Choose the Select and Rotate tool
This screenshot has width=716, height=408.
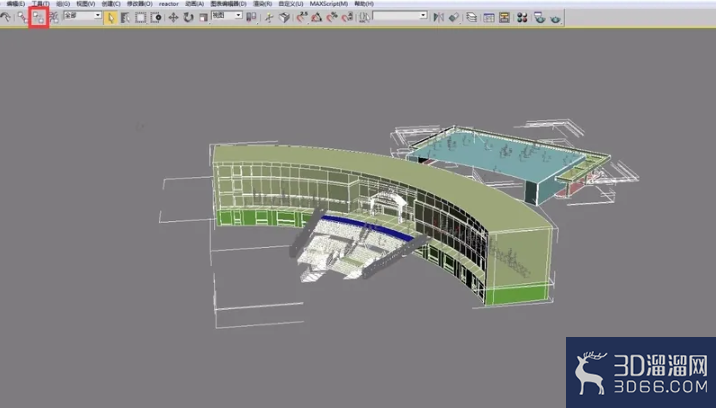coord(189,17)
